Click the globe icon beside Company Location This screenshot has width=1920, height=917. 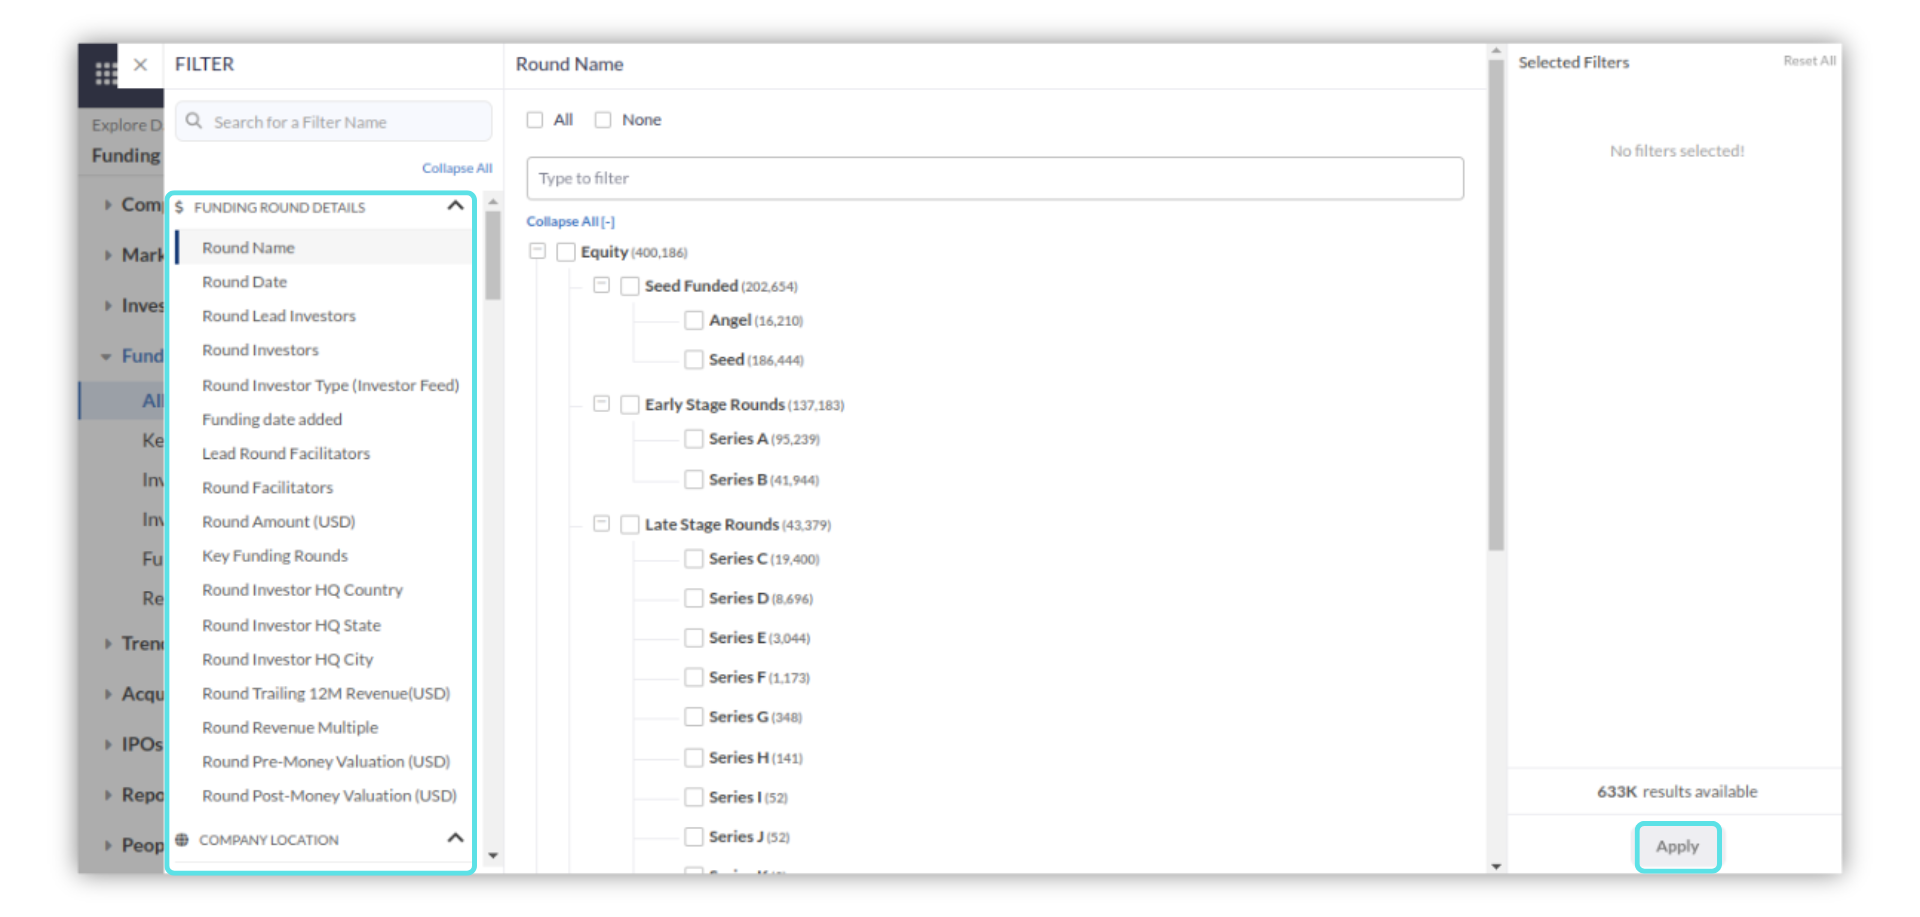[x=182, y=840]
